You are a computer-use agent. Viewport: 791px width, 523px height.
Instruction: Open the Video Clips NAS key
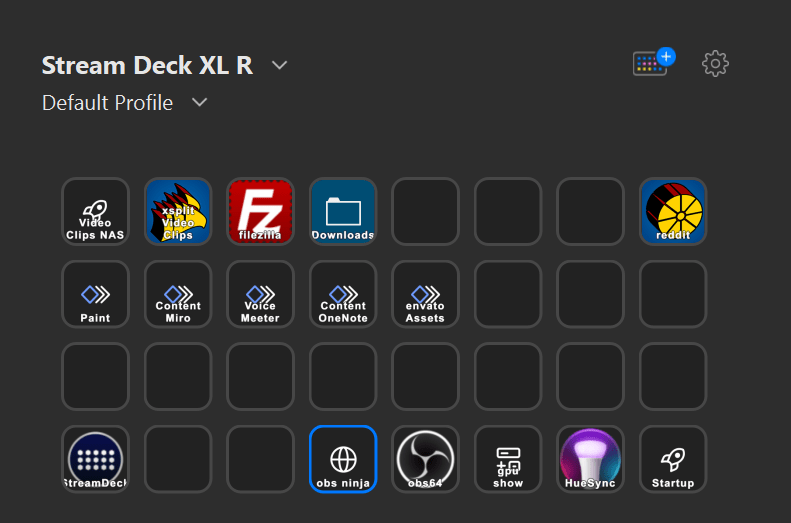95,211
